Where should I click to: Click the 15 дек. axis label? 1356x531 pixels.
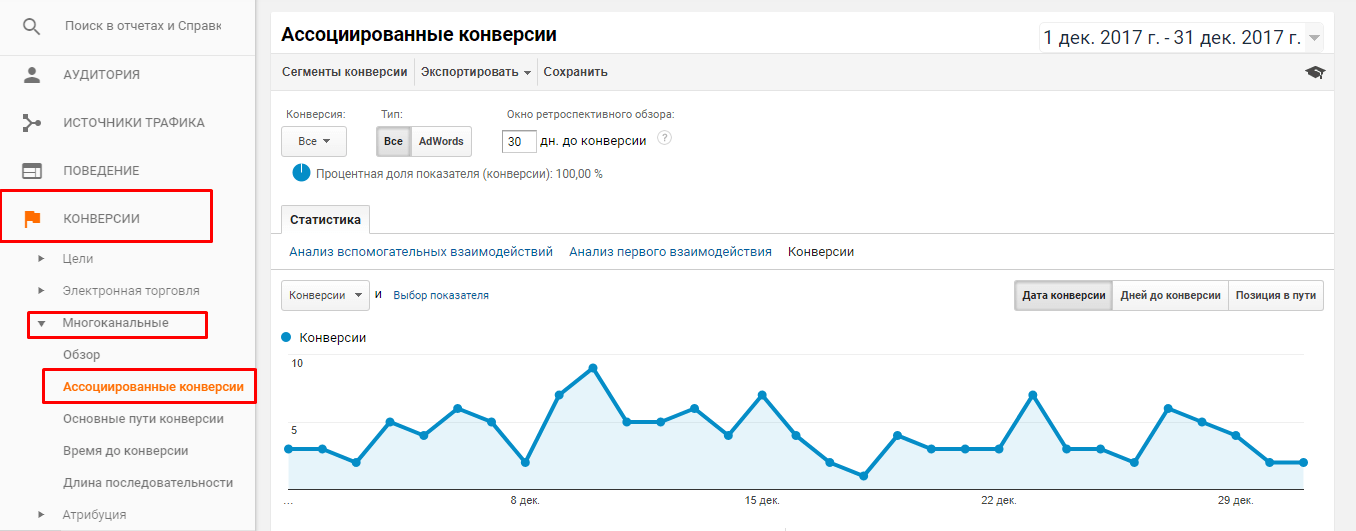(762, 500)
